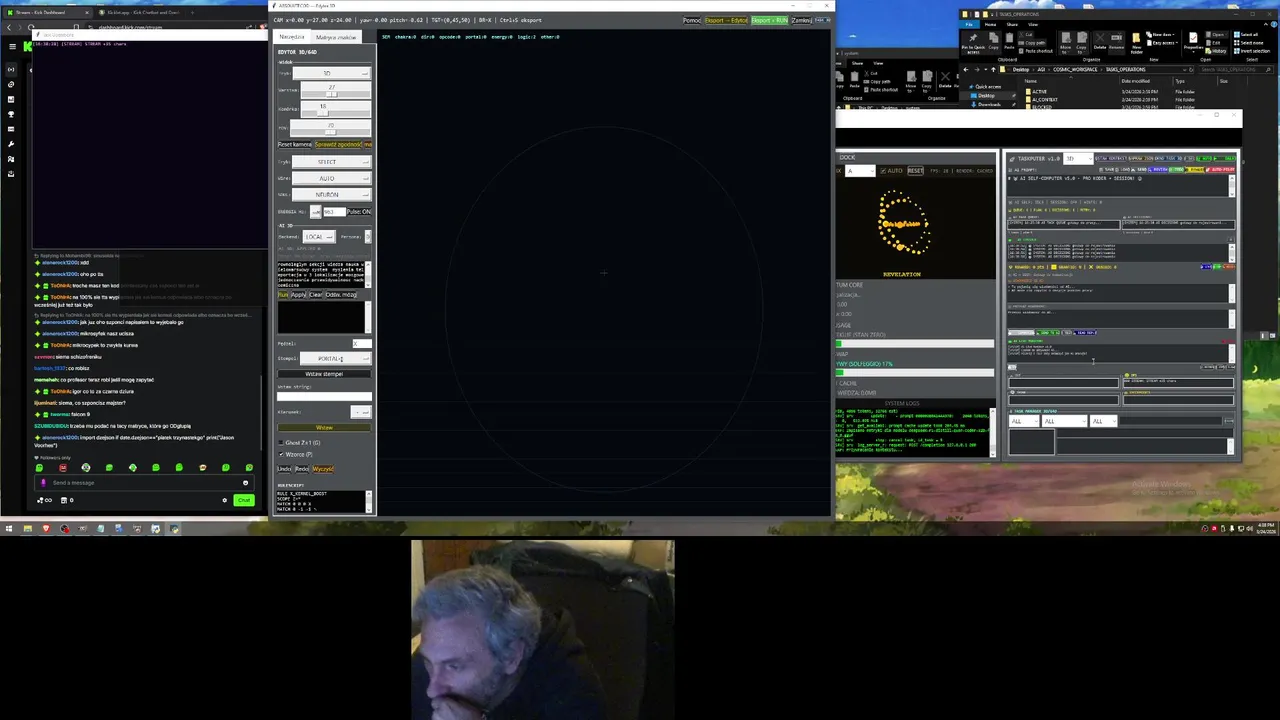This screenshot has width=1280, height=720.
Task: Click the green Eksport + RUN button
Action: point(769,20)
